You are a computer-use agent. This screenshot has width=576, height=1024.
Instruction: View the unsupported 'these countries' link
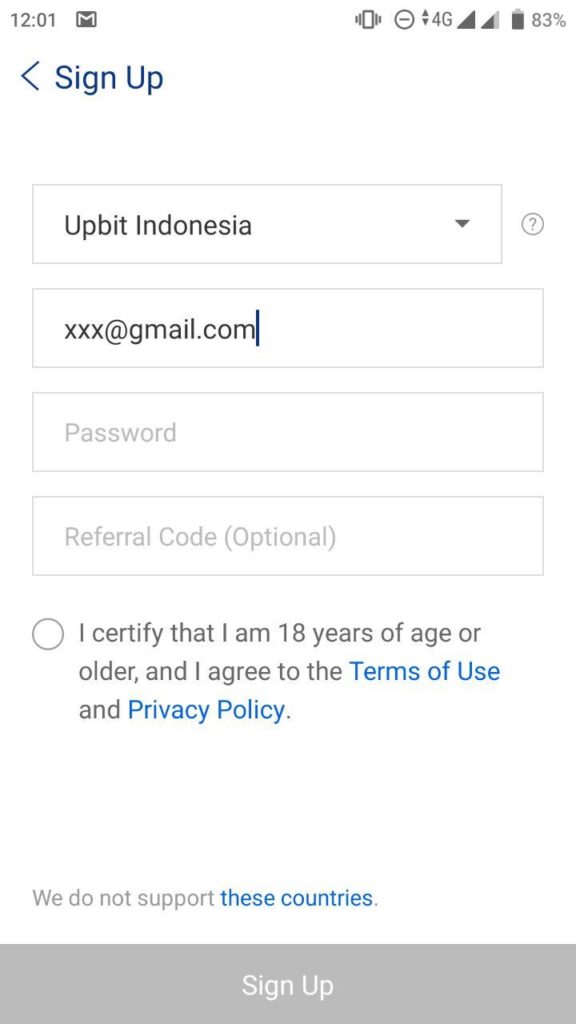296,898
